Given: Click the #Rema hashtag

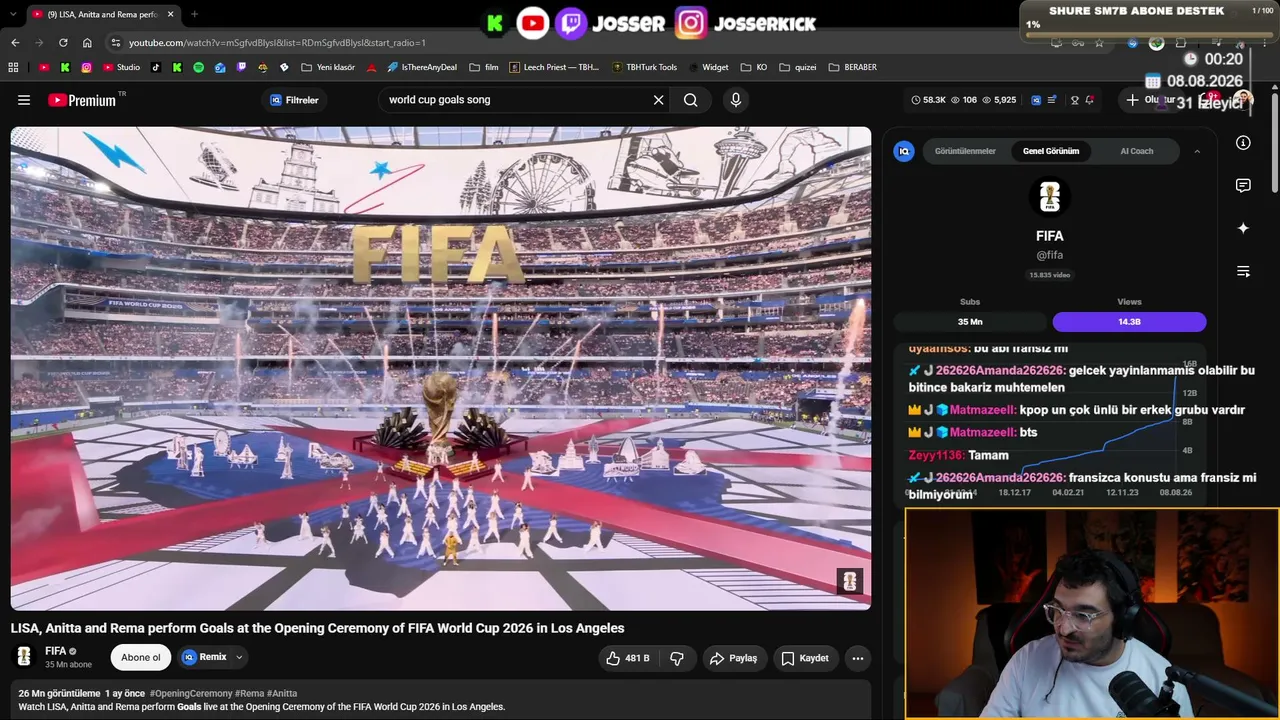Looking at the screenshot, I should (x=250, y=693).
